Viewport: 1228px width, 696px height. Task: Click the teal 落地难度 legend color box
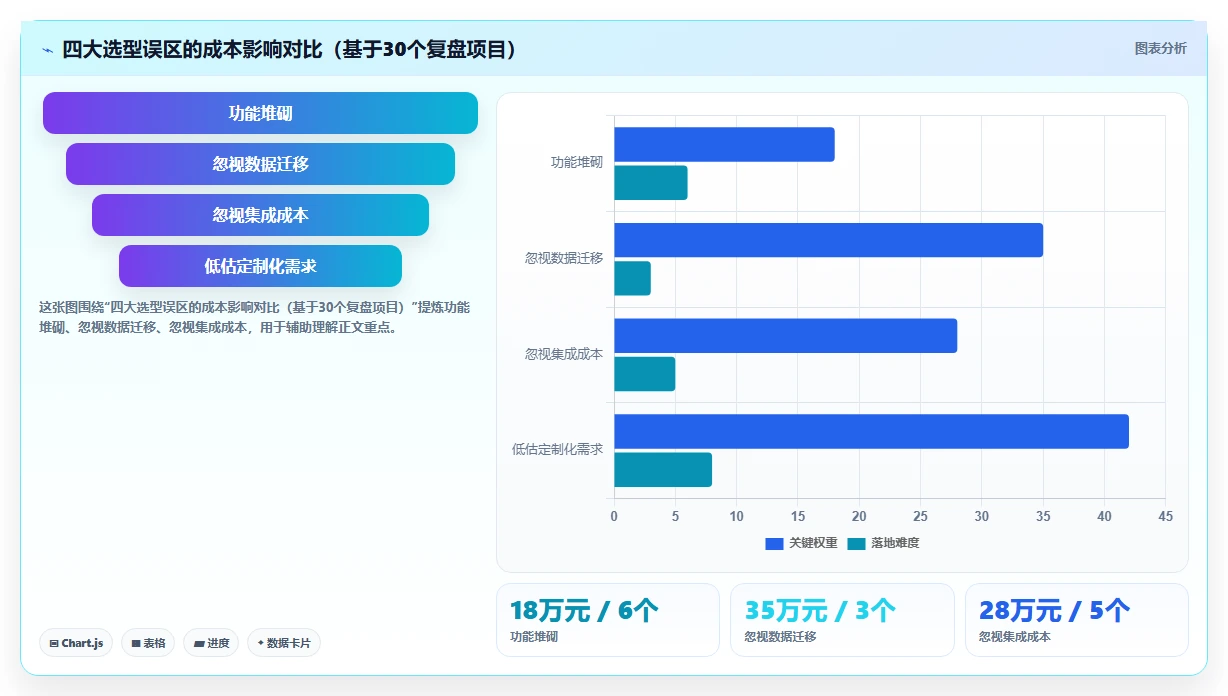(856, 543)
